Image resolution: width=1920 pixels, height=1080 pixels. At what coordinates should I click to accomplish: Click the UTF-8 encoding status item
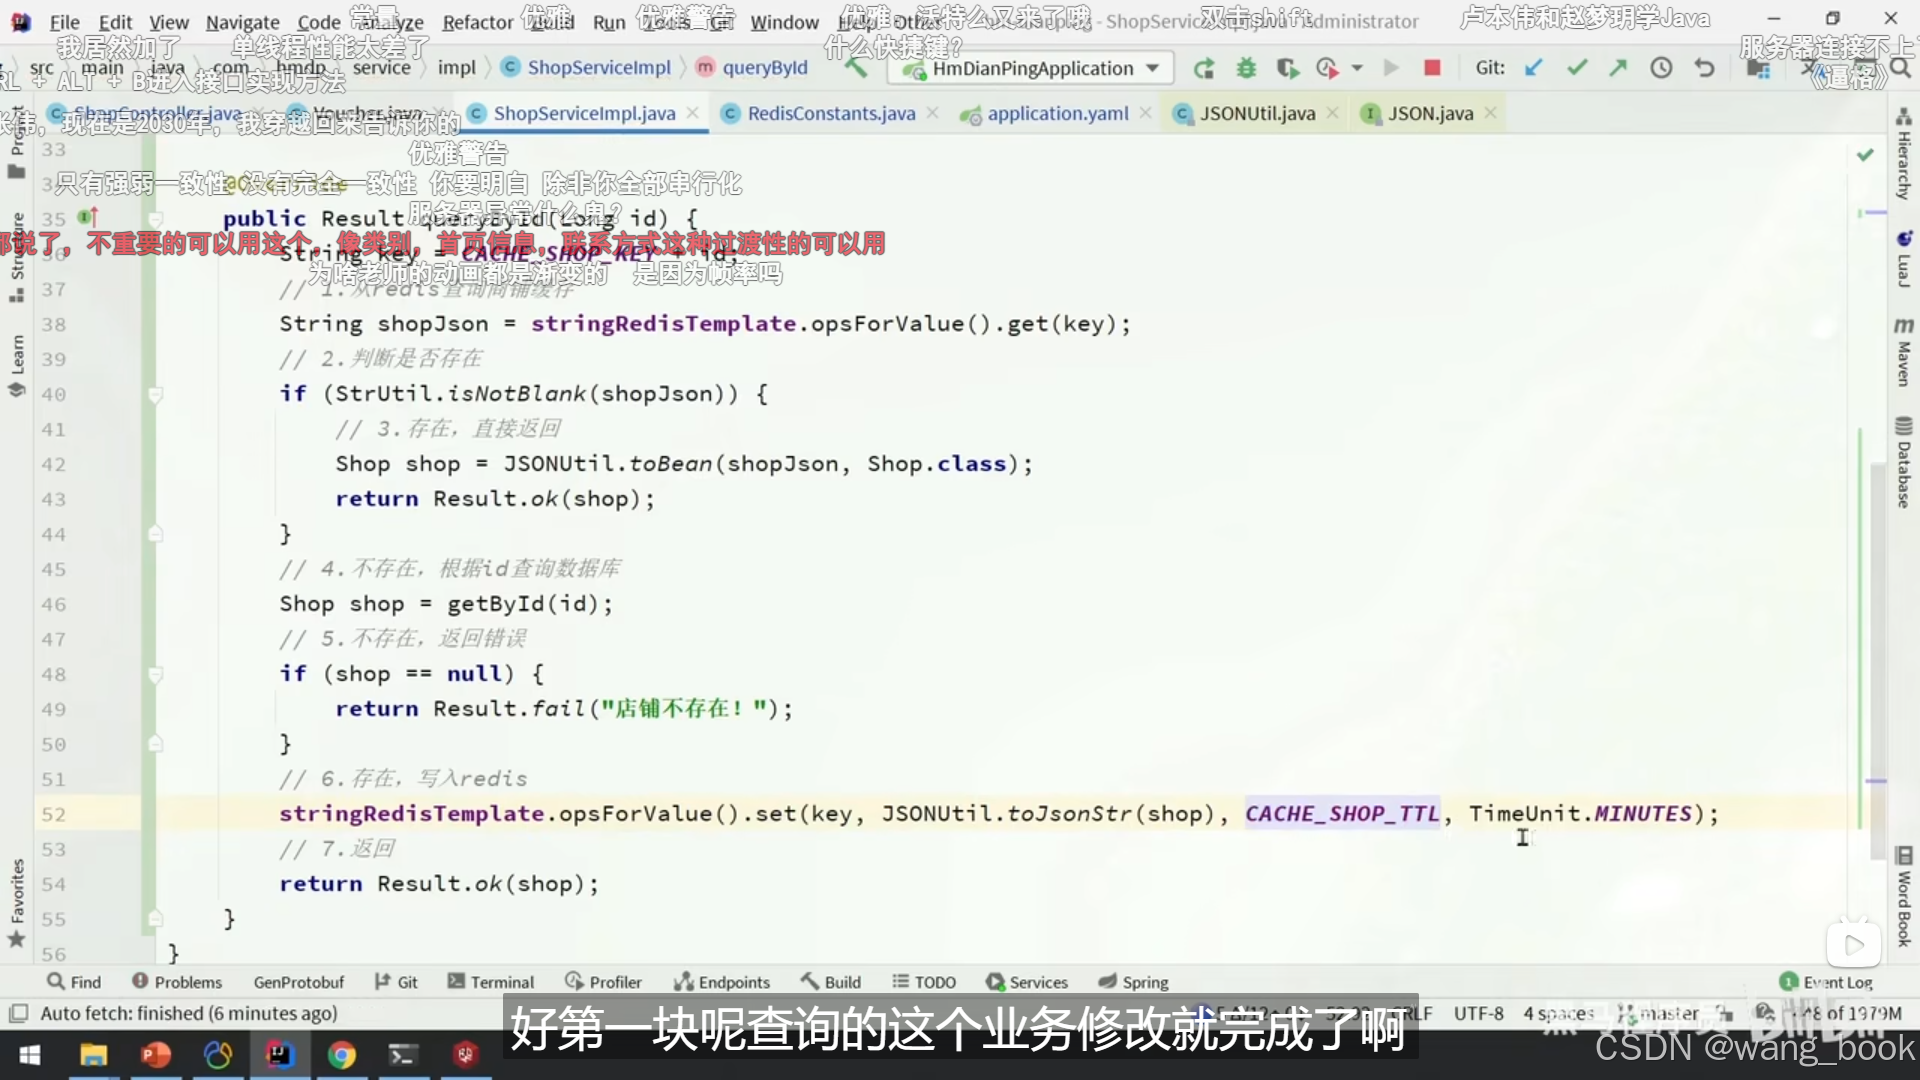[x=1478, y=1013]
